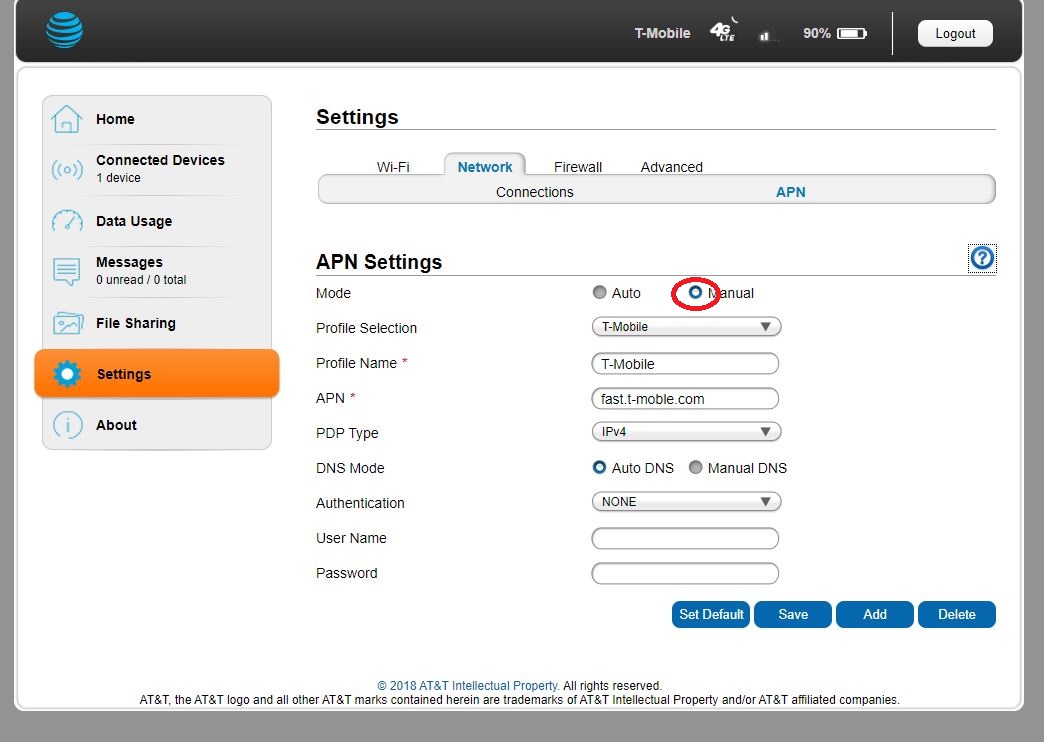This screenshot has width=1044, height=742.
Task: Click the Settings gear icon
Action: (x=67, y=374)
